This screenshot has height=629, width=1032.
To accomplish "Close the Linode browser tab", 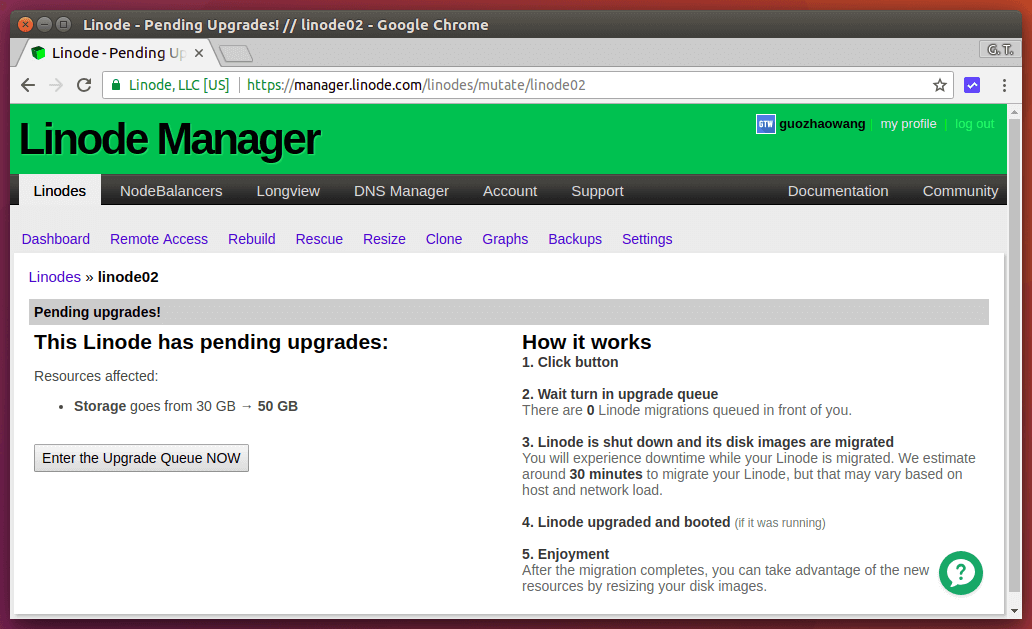I will (198, 53).
